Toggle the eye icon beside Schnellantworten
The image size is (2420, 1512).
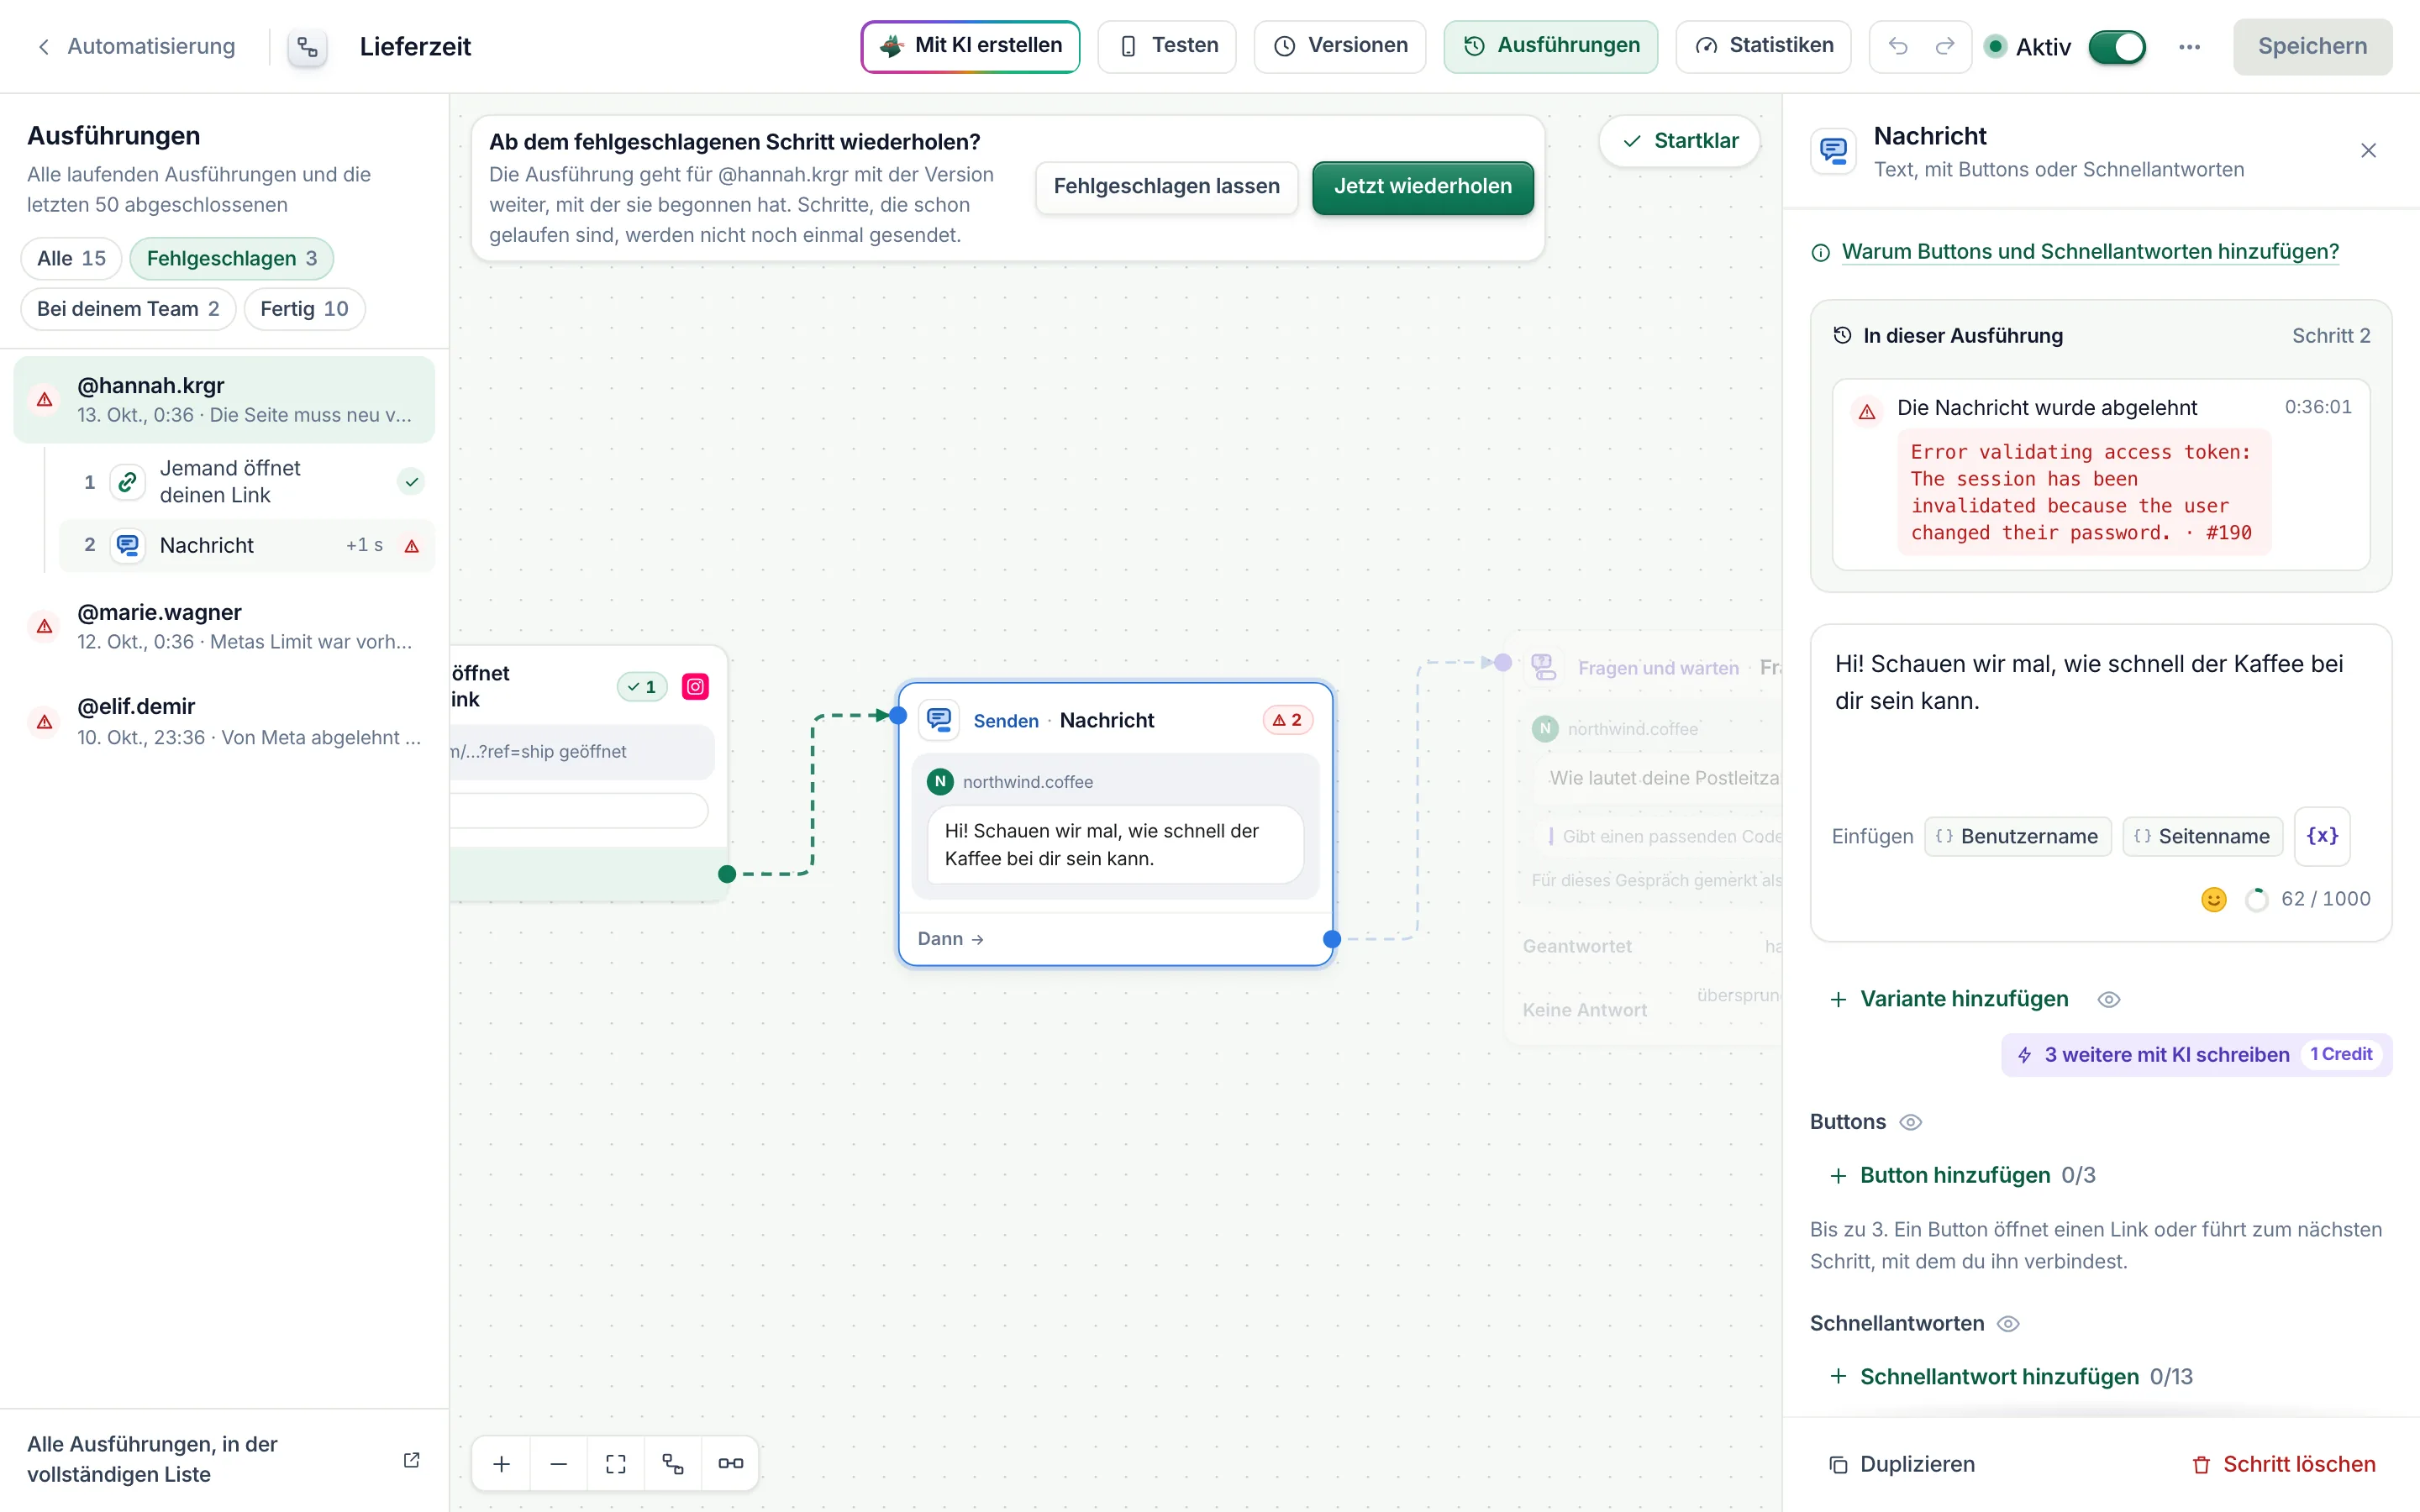pos(2008,1324)
